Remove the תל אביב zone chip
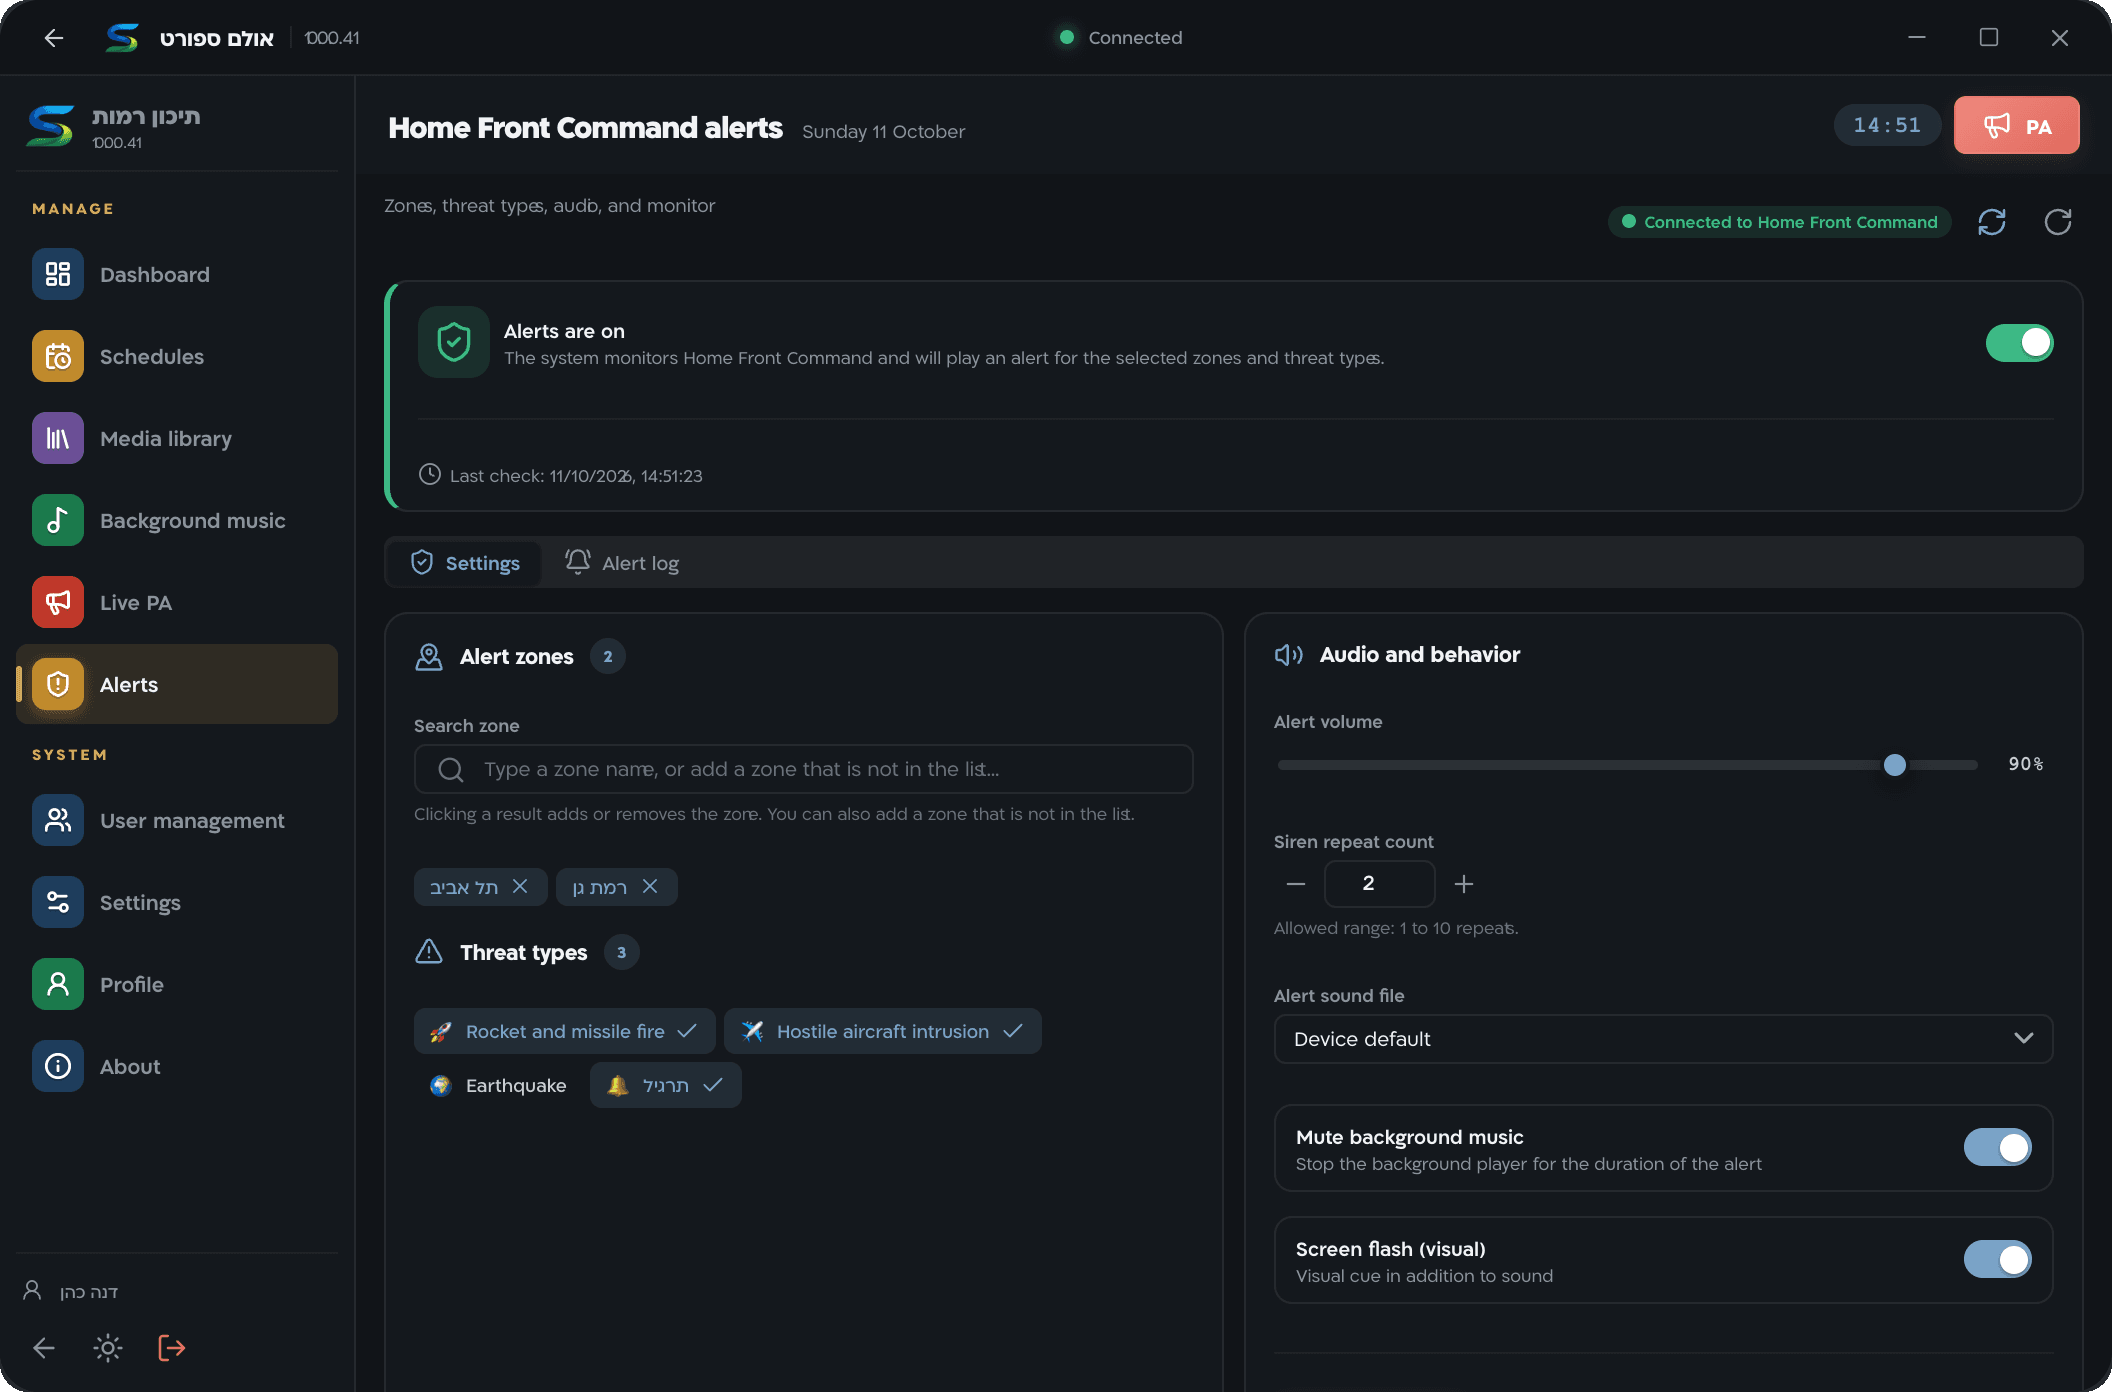 coord(520,886)
